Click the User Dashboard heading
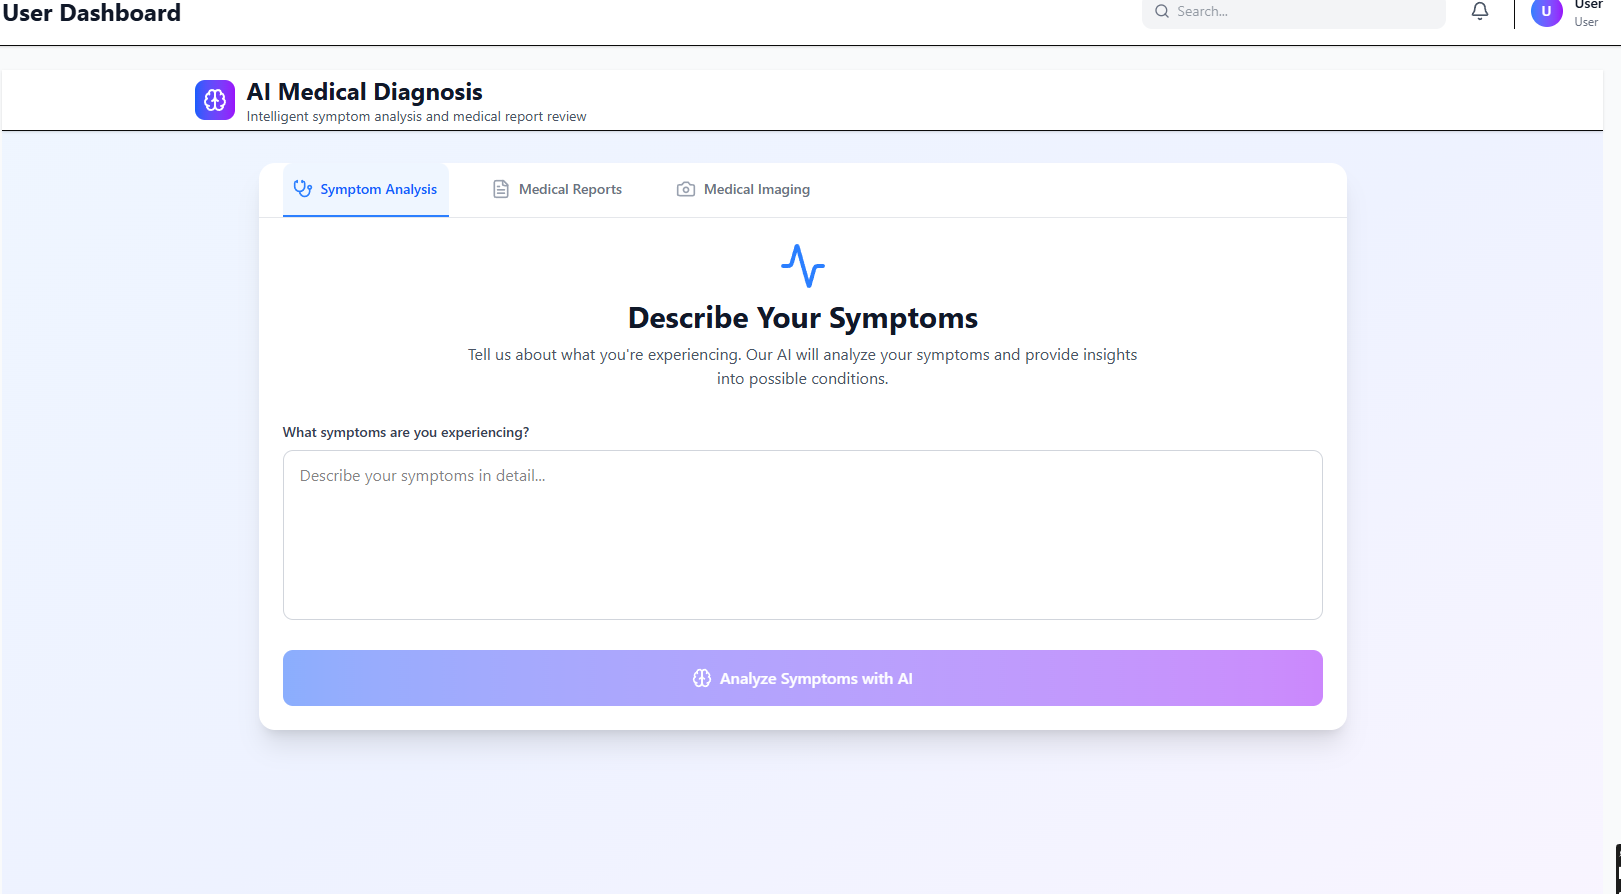The image size is (1621, 894). pos(92,13)
